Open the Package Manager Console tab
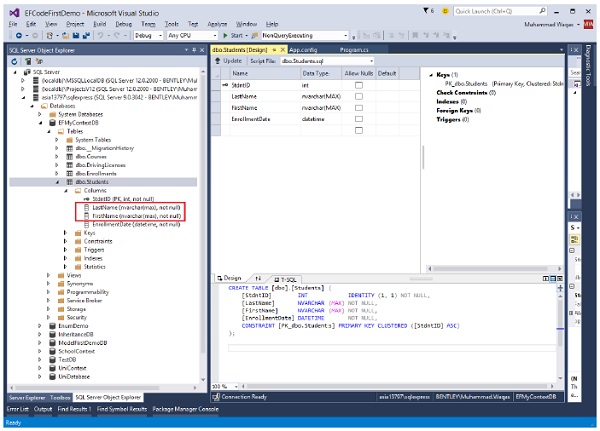Screen dimensions: 600x431 point(185,409)
